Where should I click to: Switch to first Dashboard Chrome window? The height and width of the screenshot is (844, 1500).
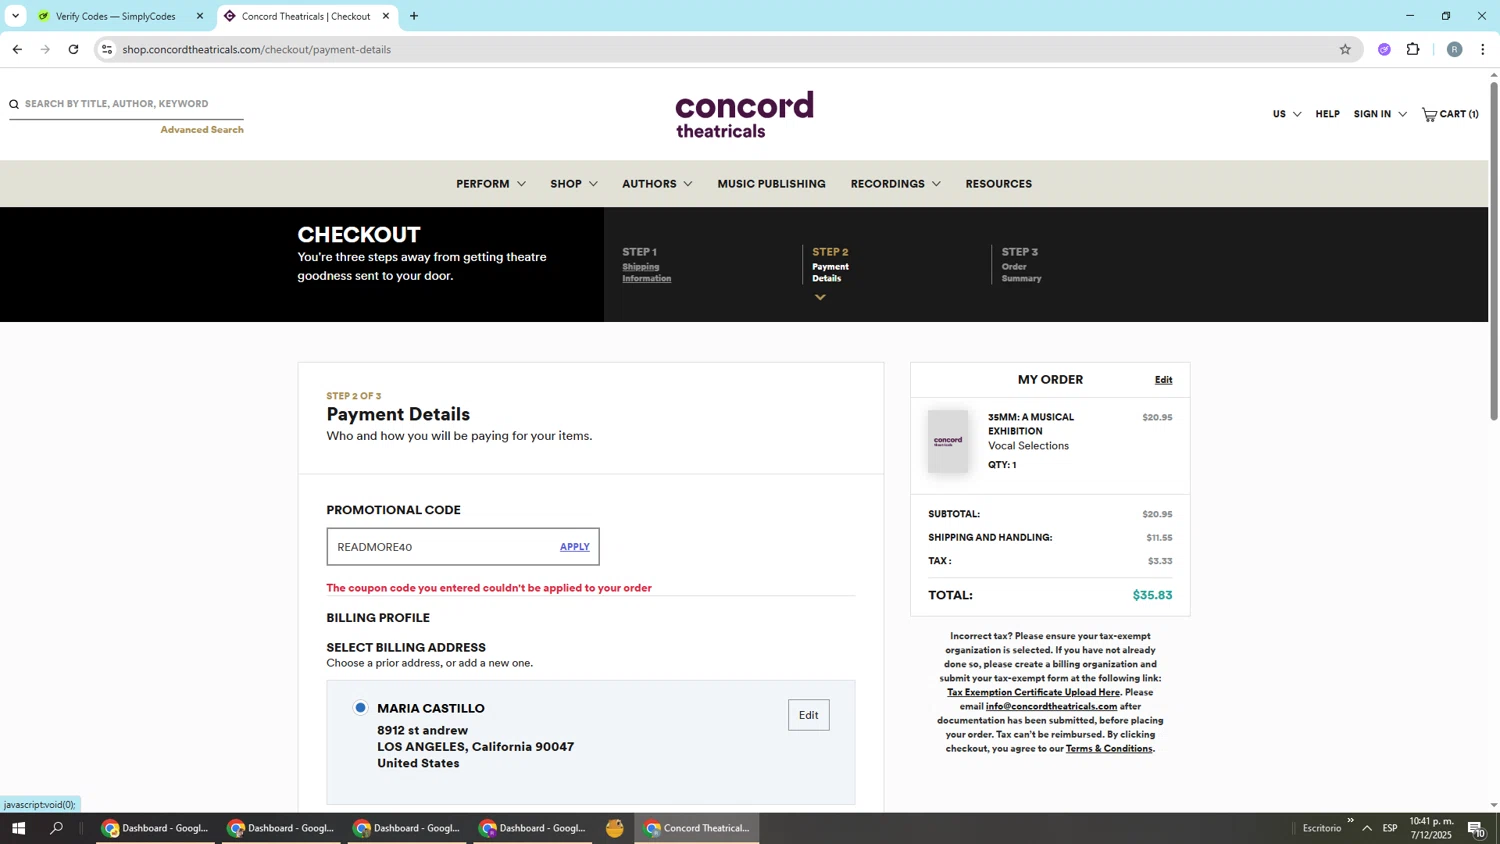155,828
